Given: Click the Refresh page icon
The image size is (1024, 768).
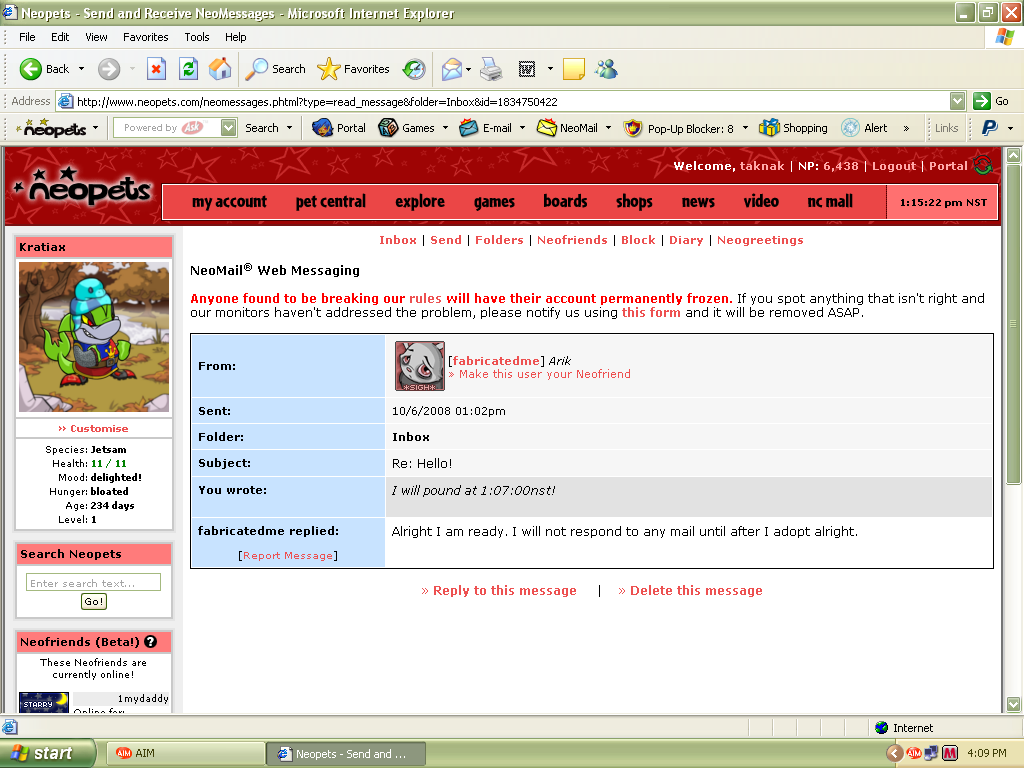Looking at the screenshot, I should pos(189,69).
